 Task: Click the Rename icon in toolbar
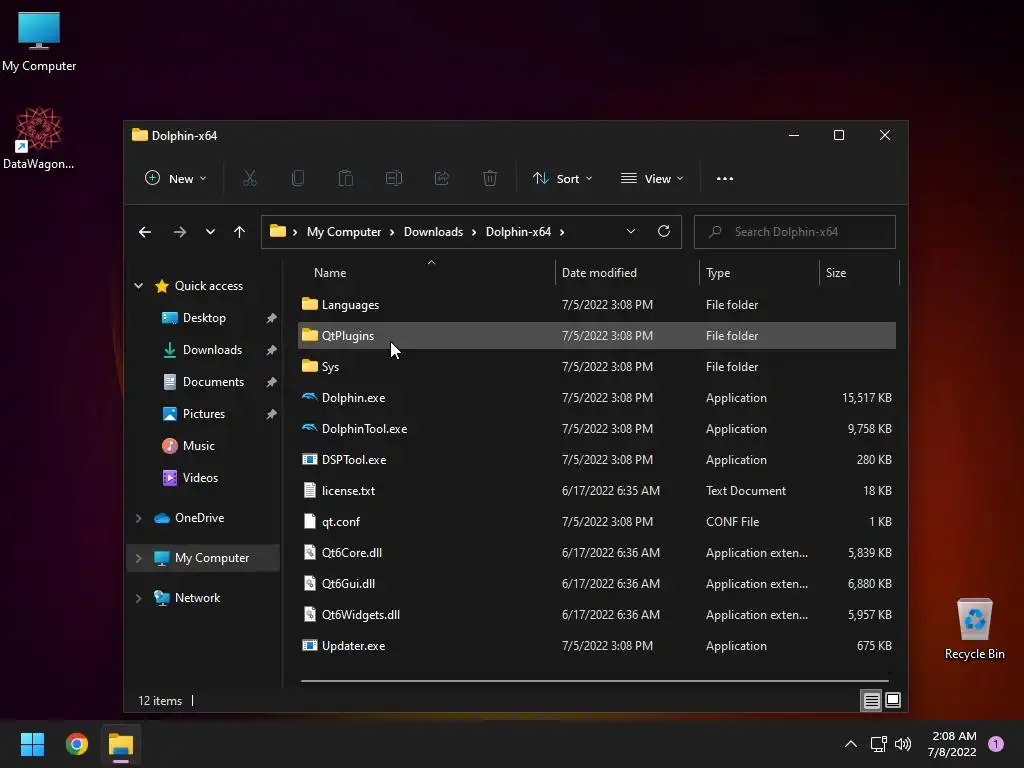[394, 178]
